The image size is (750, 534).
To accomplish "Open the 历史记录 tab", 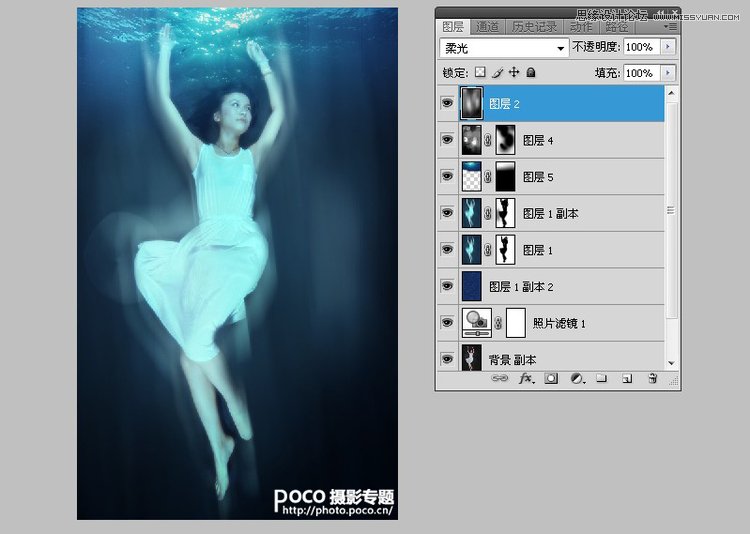I will [x=534, y=27].
